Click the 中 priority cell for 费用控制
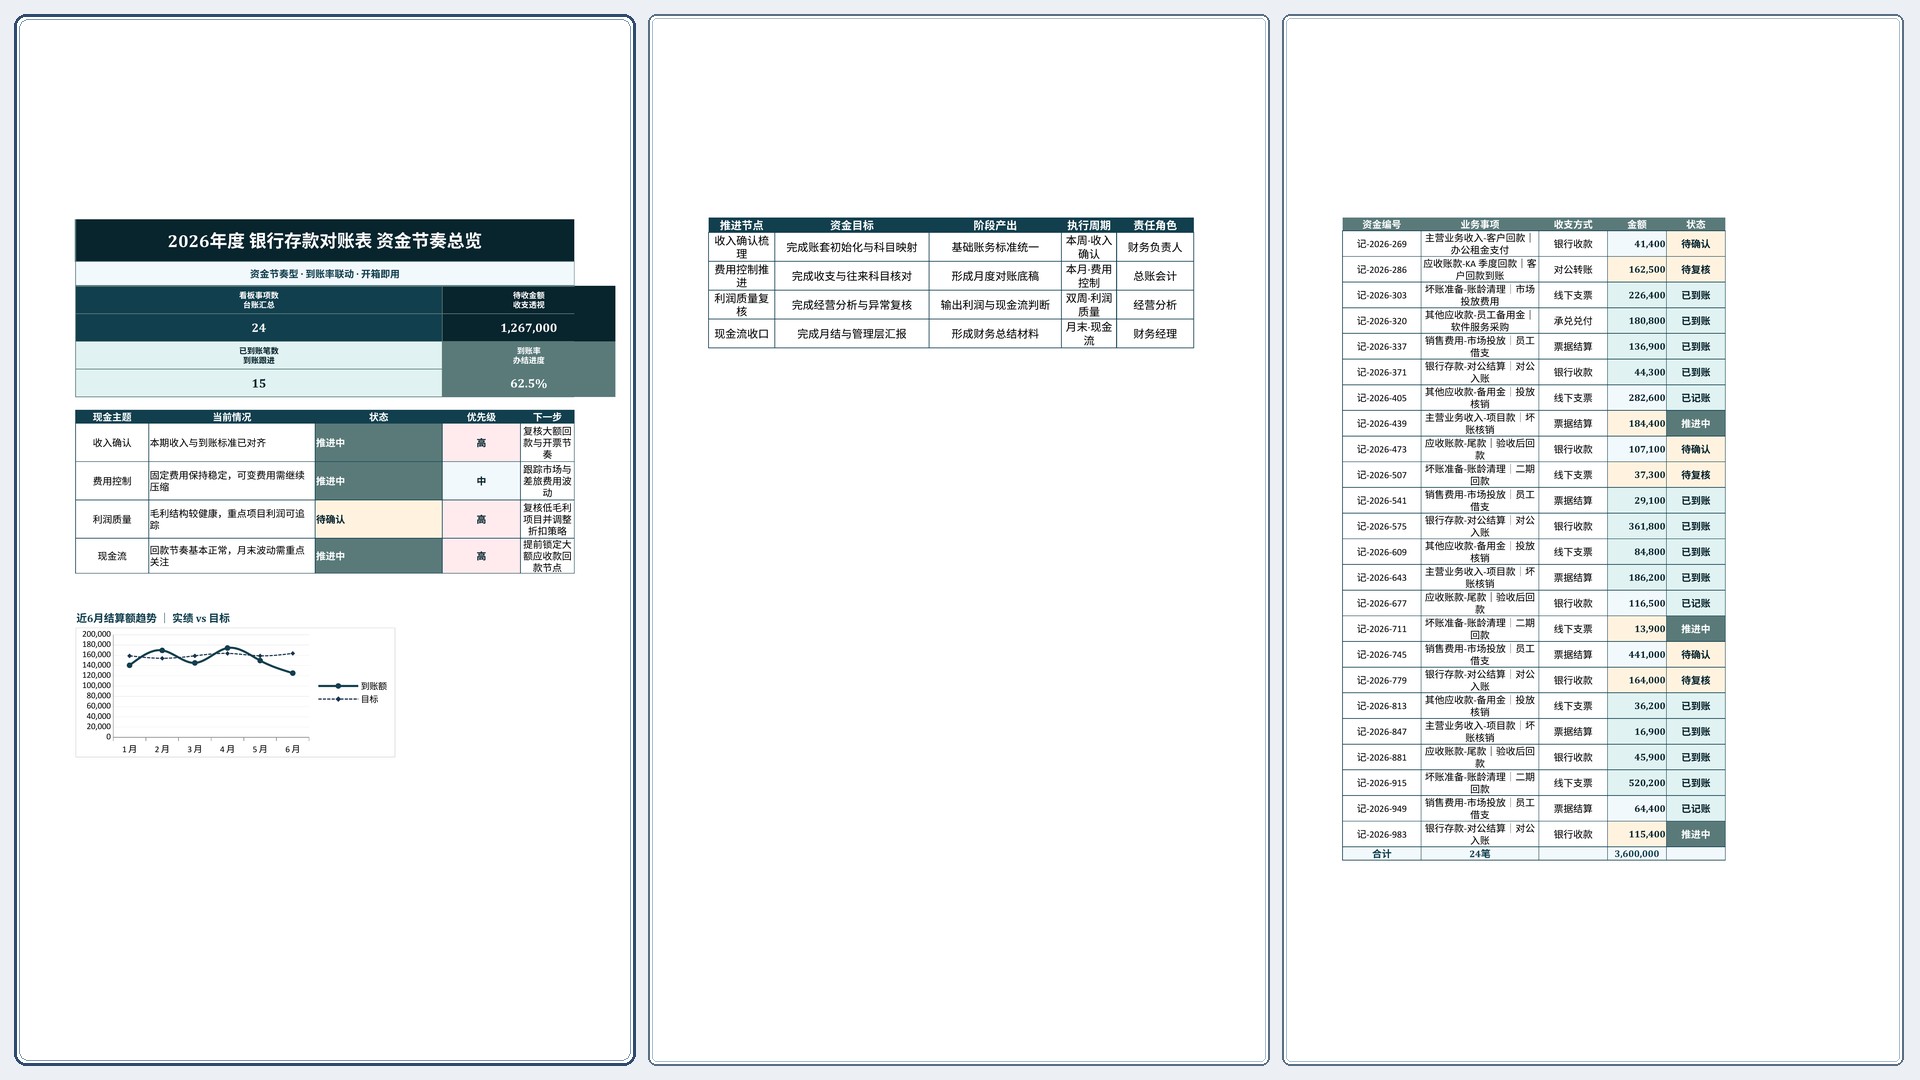The image size is (1920, 1080). pos(481,481)
